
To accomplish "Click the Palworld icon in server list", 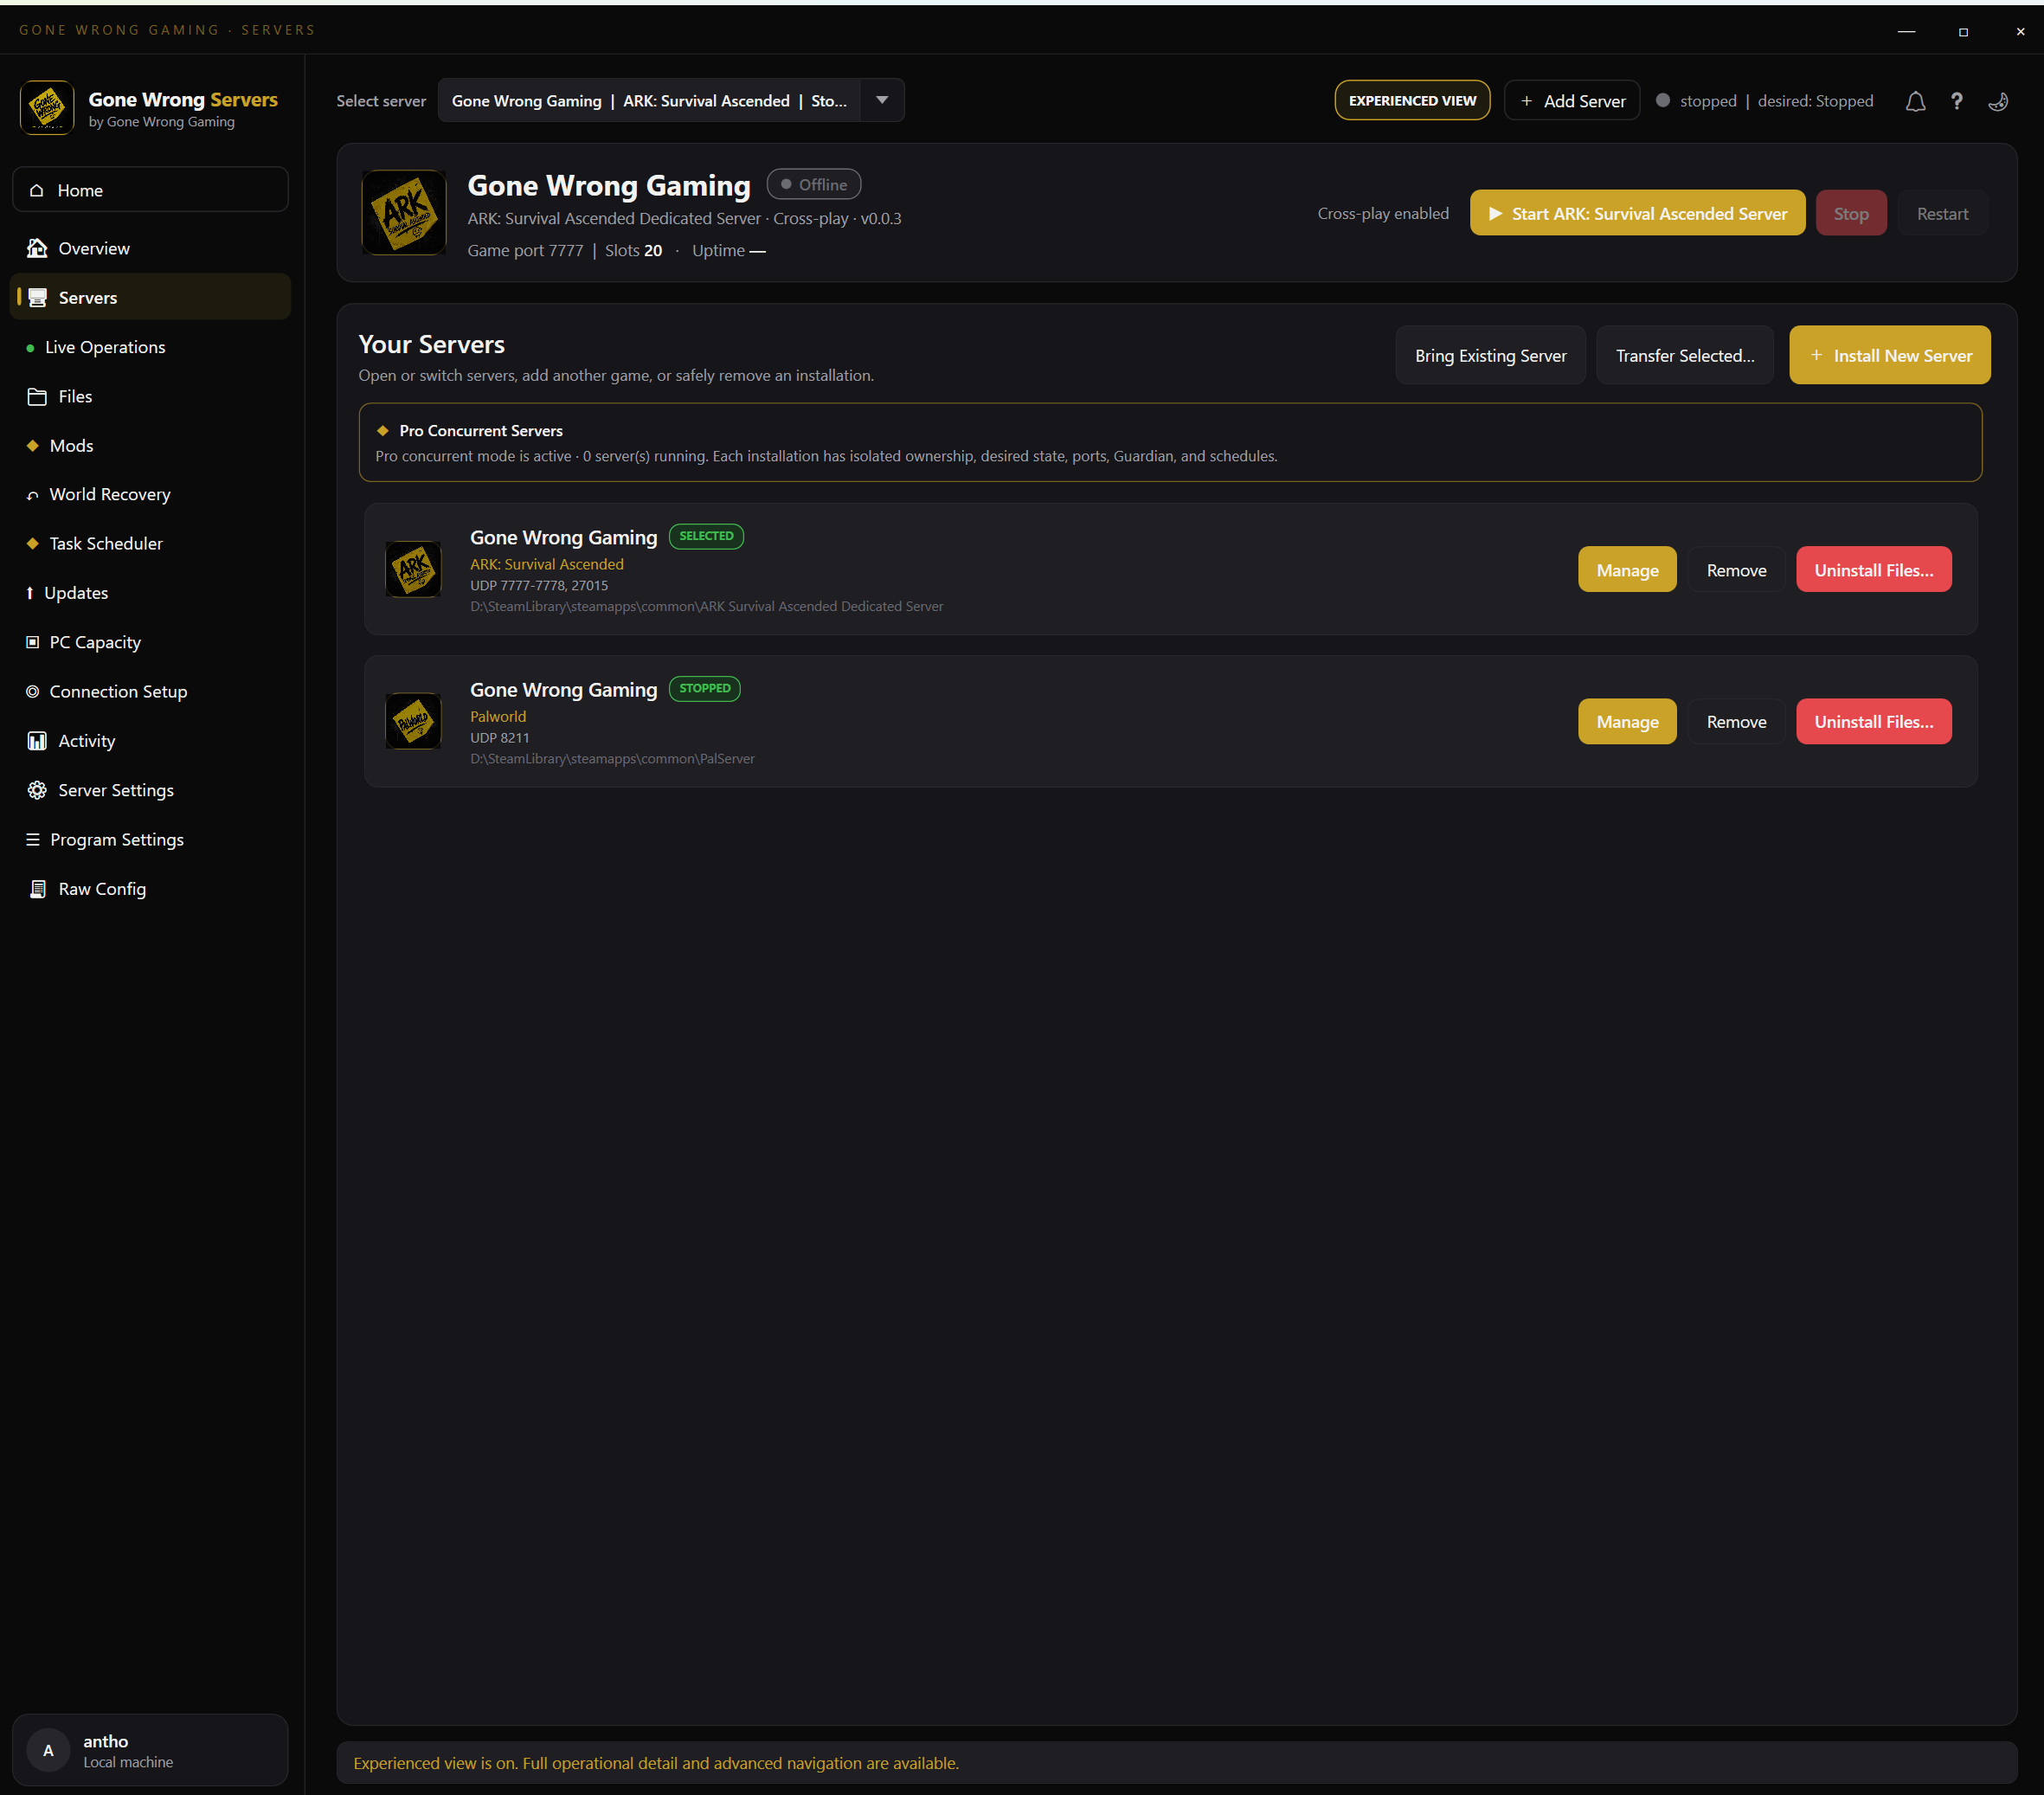I will pyautogui.click(x=413, y=721).
